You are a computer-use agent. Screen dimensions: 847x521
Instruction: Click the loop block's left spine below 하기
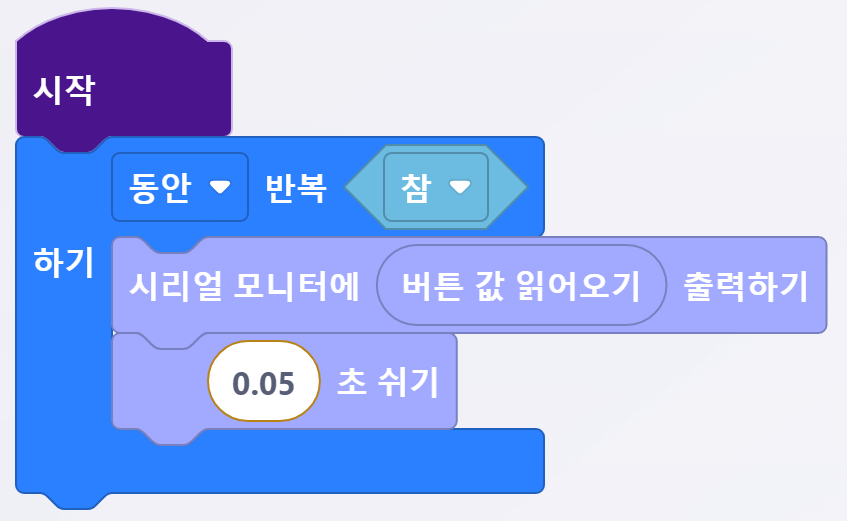(62, 380)
